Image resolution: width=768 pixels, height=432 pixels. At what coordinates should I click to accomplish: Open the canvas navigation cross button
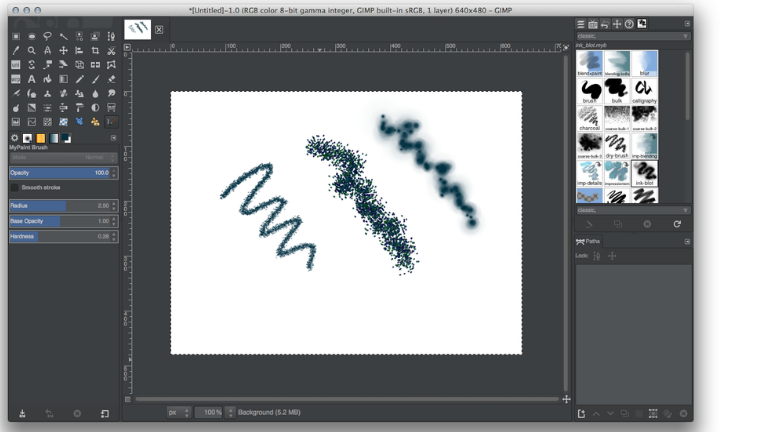[x=566, y=399]
